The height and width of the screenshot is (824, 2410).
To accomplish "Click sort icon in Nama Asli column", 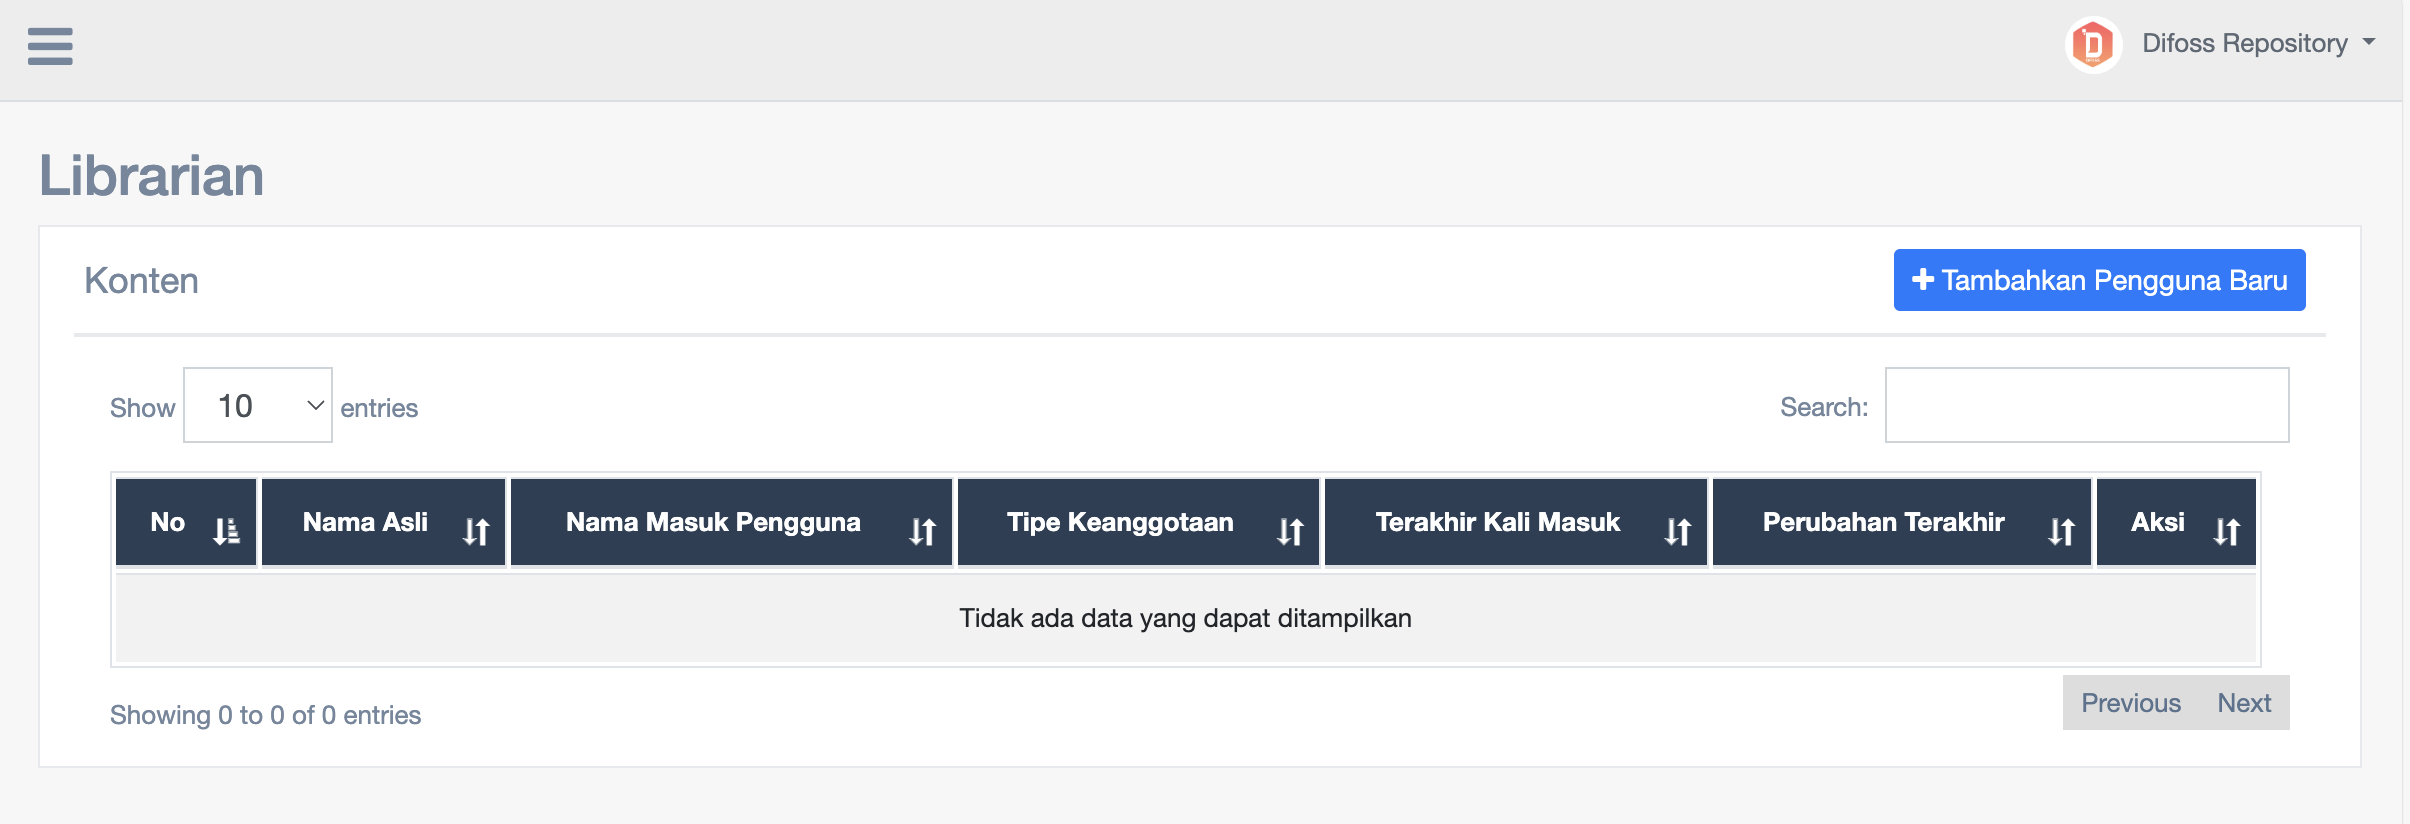I will (x=476, y=531).
